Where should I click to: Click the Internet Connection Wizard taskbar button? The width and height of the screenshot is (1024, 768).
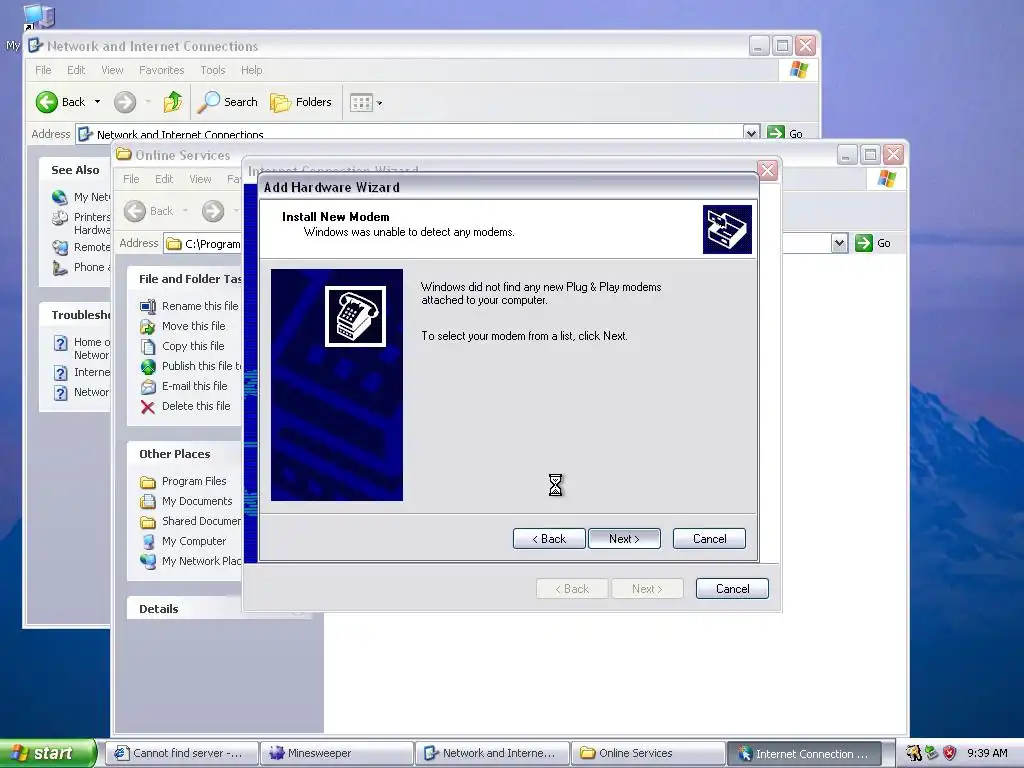[x=805, y=753]
